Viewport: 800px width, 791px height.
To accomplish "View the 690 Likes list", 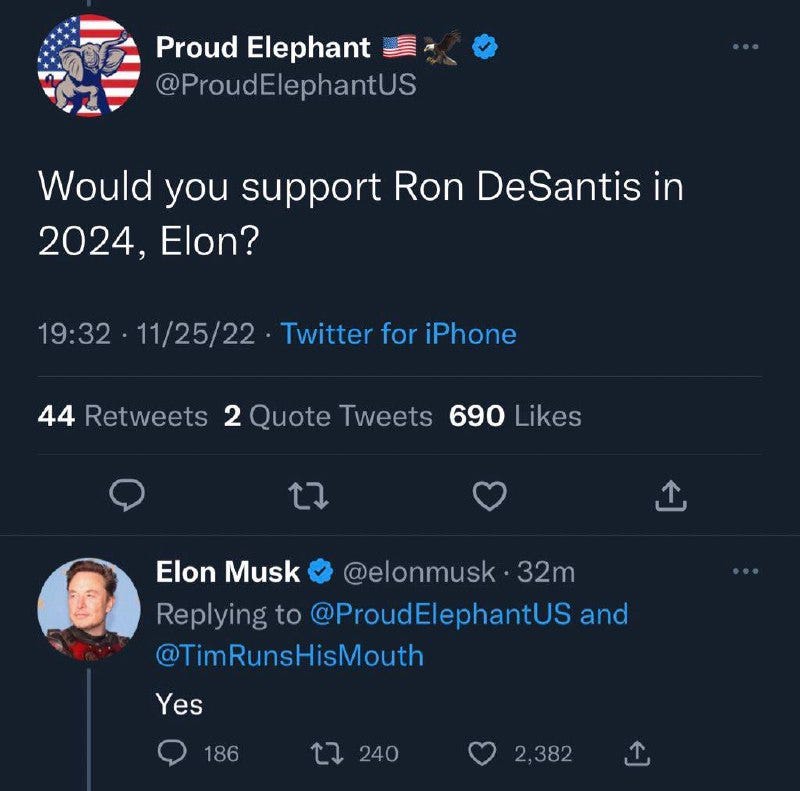I will (x=515, y=415).
